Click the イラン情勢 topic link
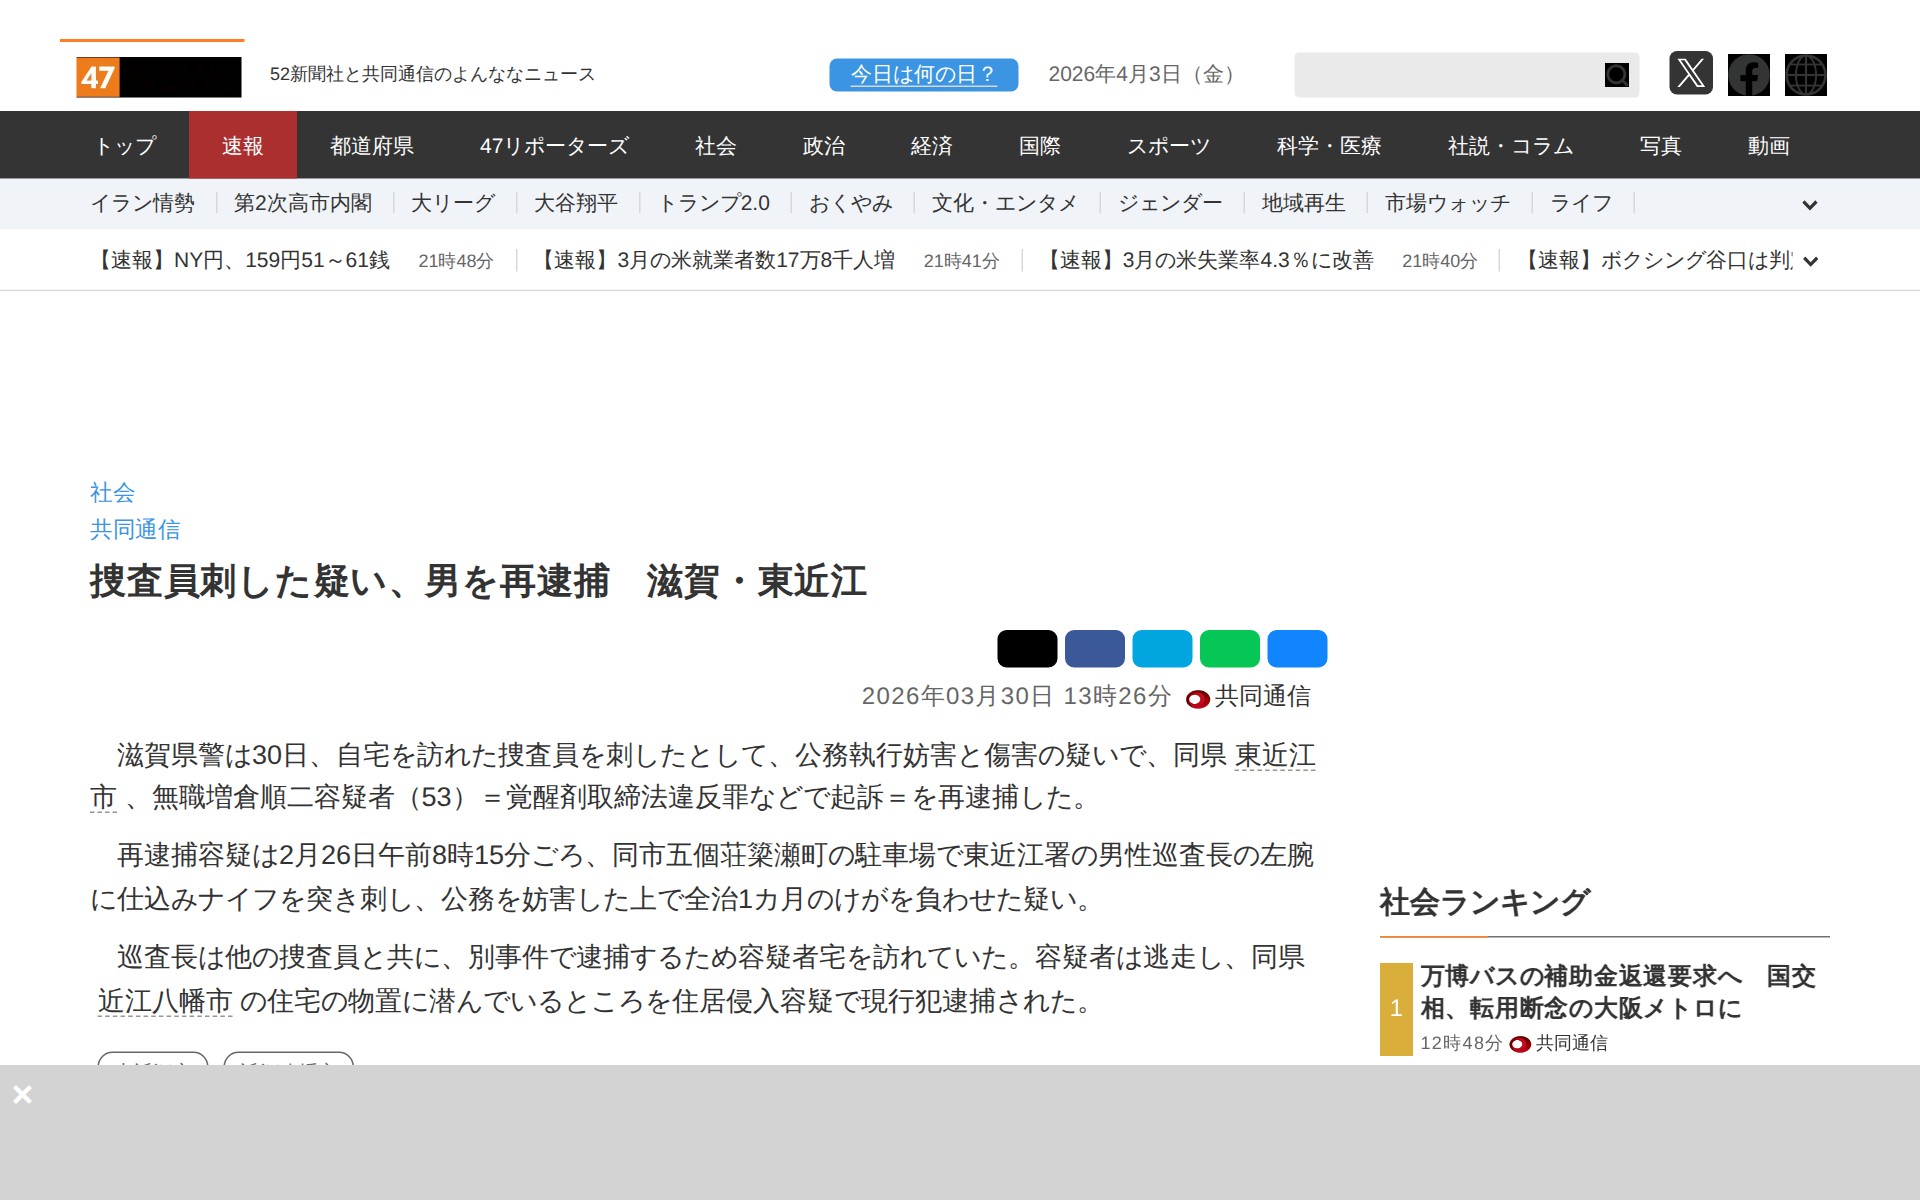Screen dimensions: 1920x1200 [x=143, y=204]
